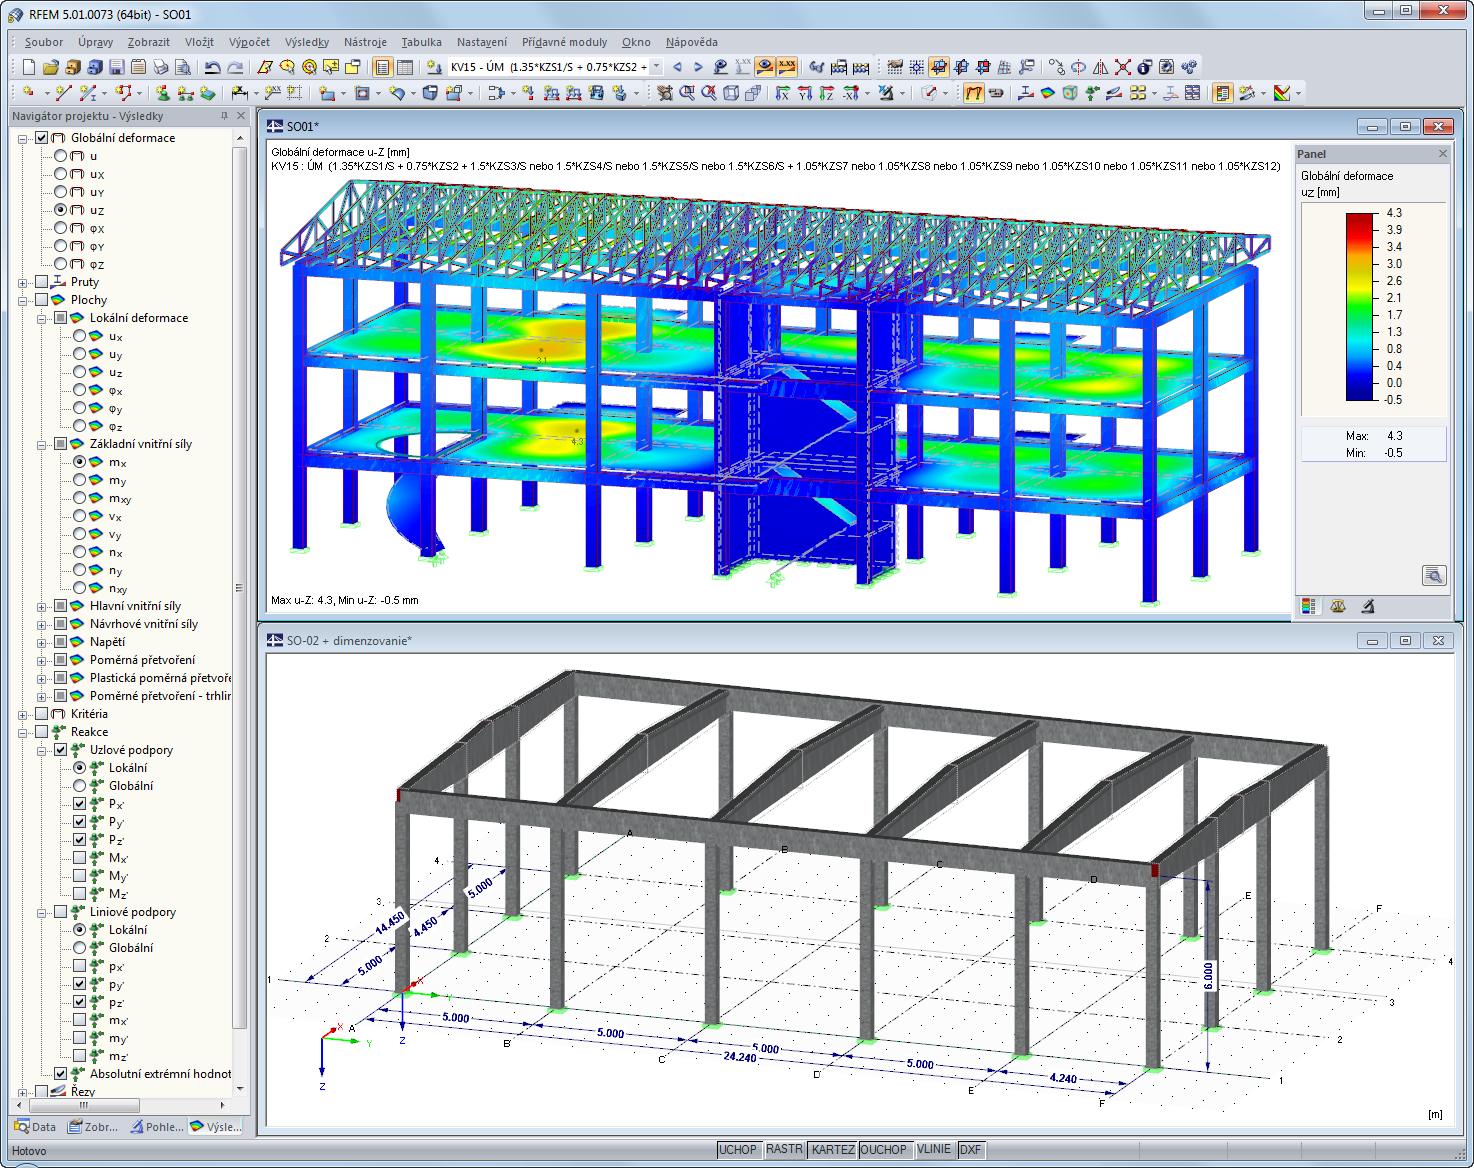Toggle KARTEZ in the status bar
This screenshot has height=1168, width=1474.
pos(833,1150)
